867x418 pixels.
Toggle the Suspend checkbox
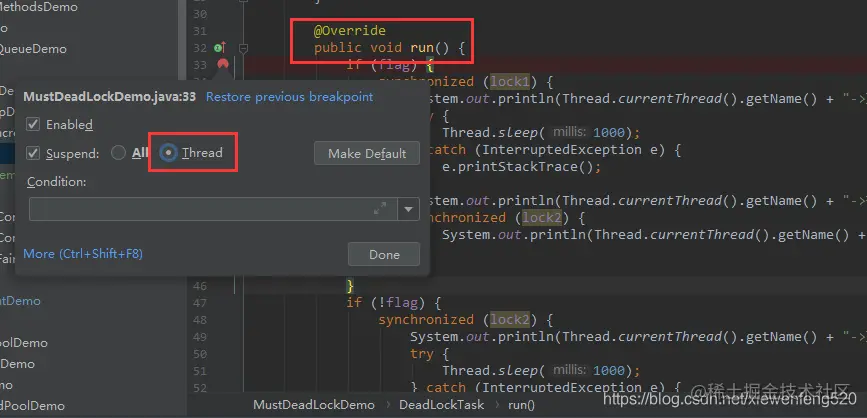coord(33,153)
